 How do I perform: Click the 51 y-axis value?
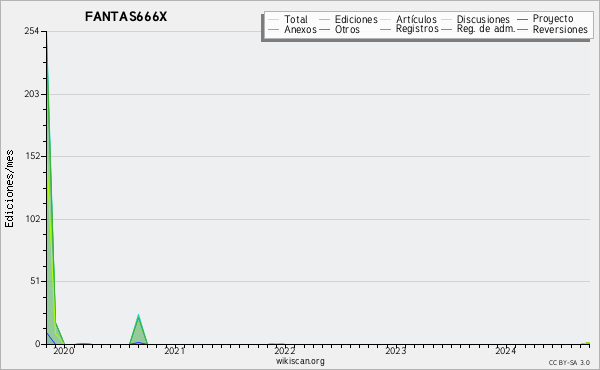[35, 281]
